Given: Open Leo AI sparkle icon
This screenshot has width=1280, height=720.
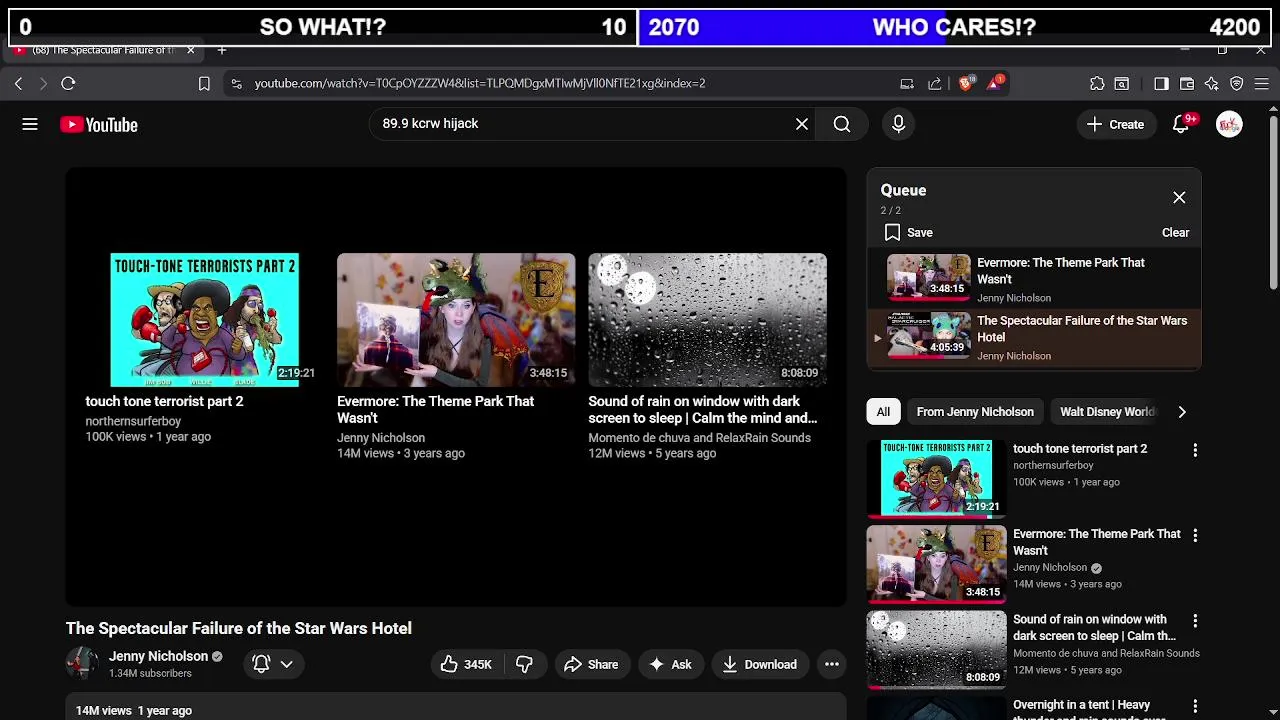Looking at the screenshot, I should pos(1212,84).
